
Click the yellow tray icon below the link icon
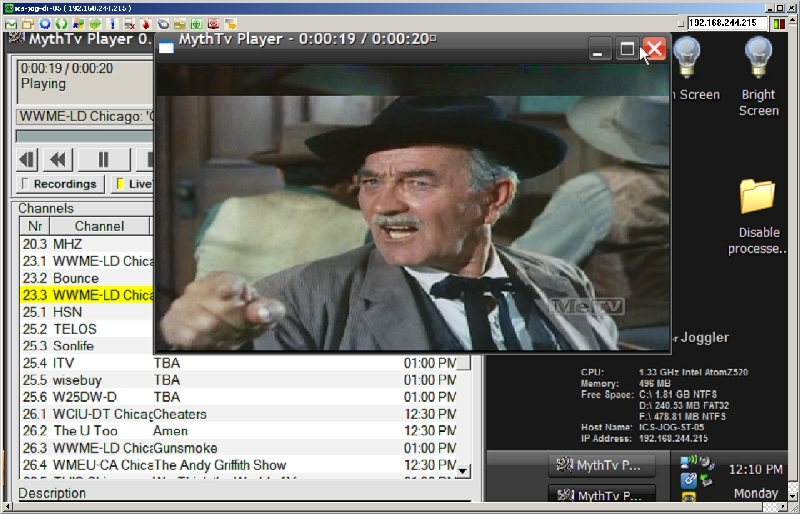[x=688, y=496]
